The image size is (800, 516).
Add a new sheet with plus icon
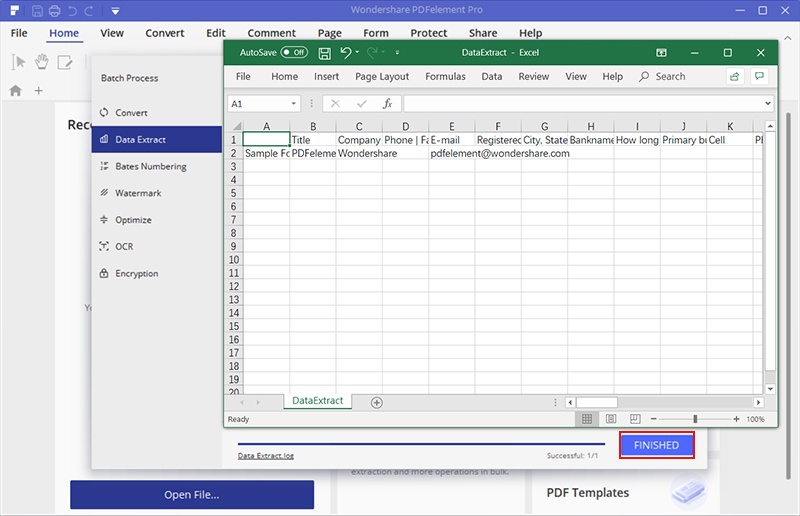pos(377,403)
